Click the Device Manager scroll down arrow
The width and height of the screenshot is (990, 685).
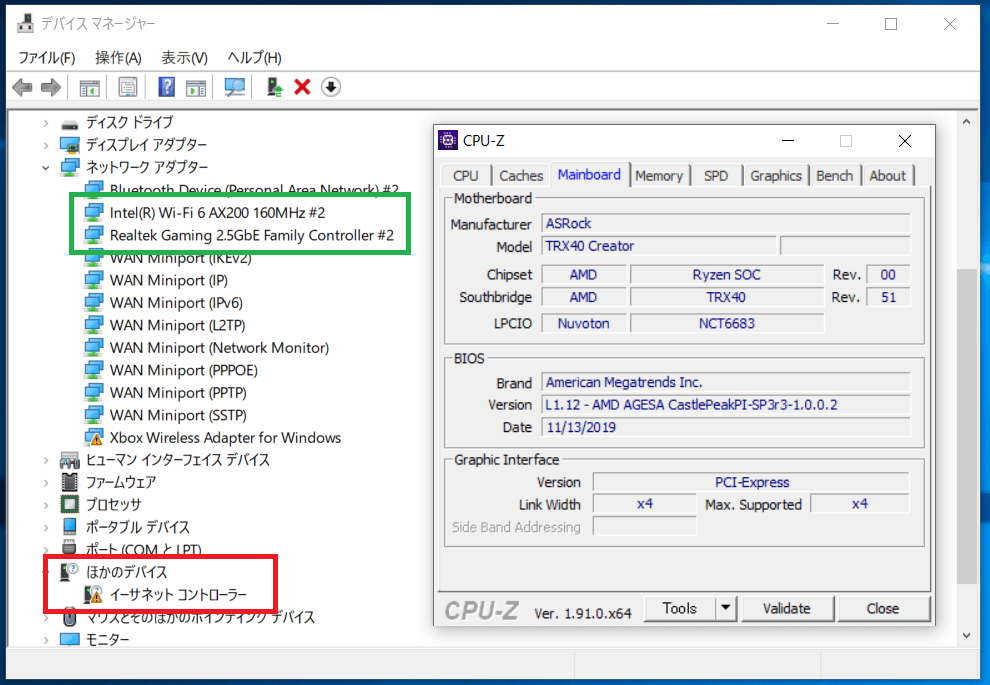(x=967, y=635)
